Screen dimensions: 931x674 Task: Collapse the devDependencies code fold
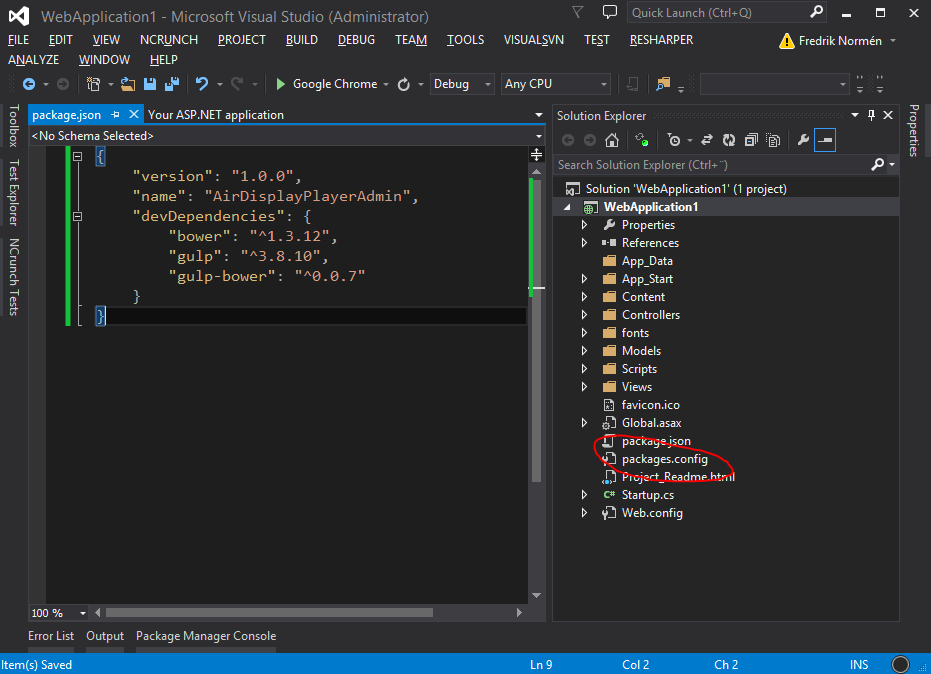[x=77, y=216]
